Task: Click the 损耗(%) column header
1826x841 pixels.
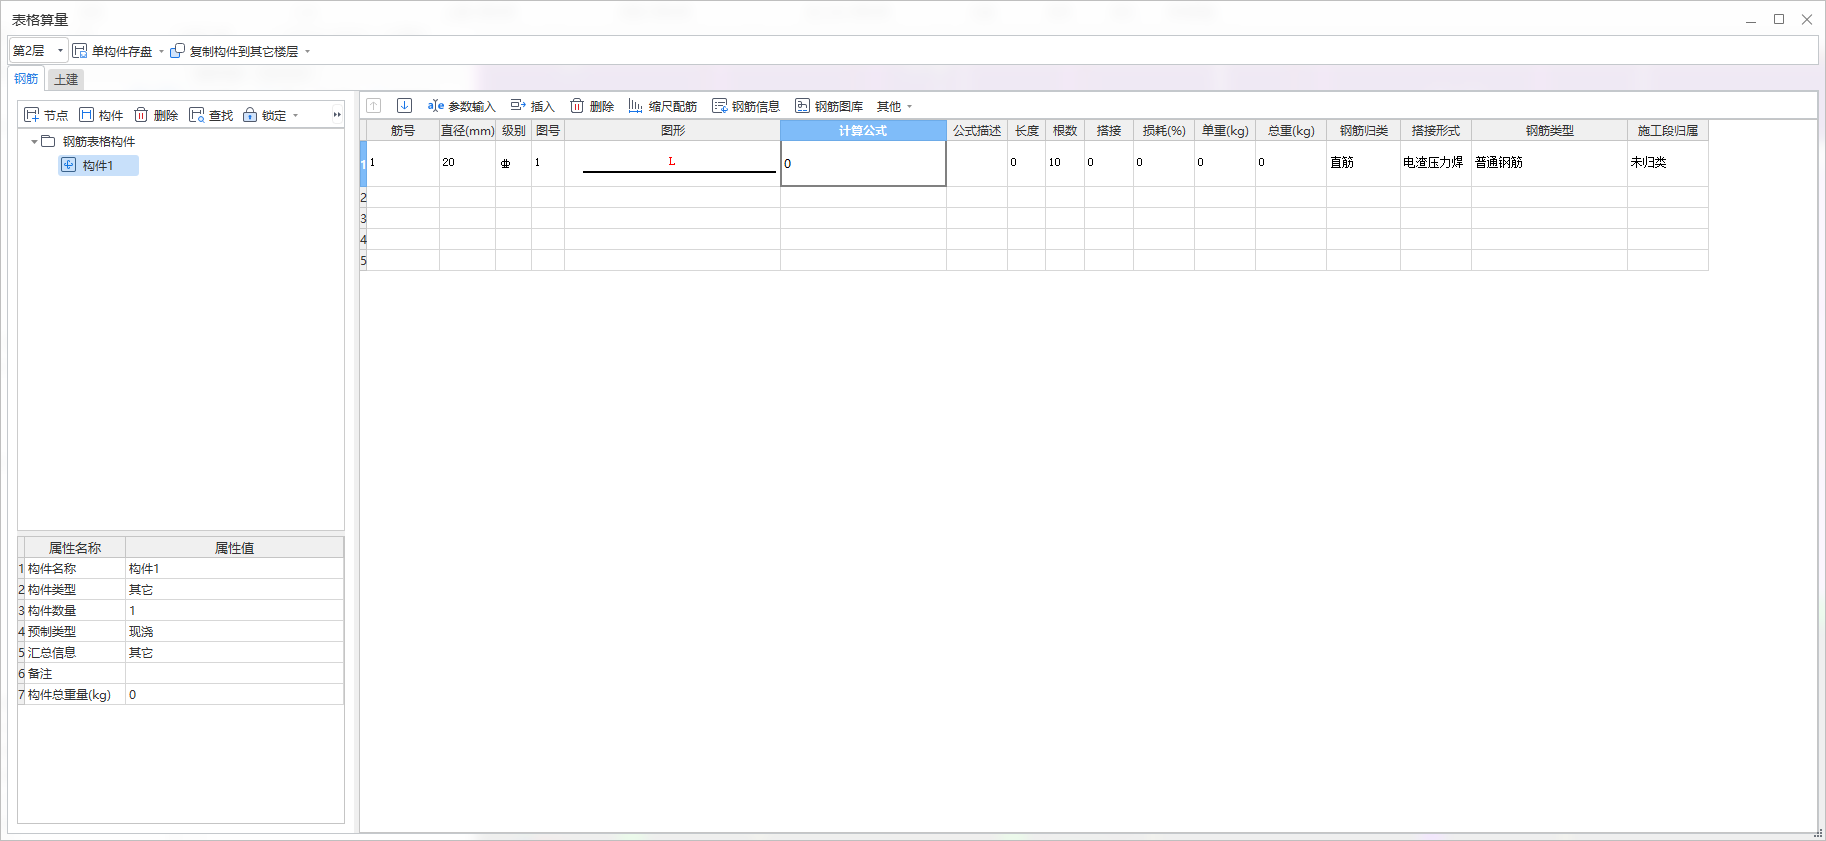Action: pyautogui.click(x=1164, y=131)
